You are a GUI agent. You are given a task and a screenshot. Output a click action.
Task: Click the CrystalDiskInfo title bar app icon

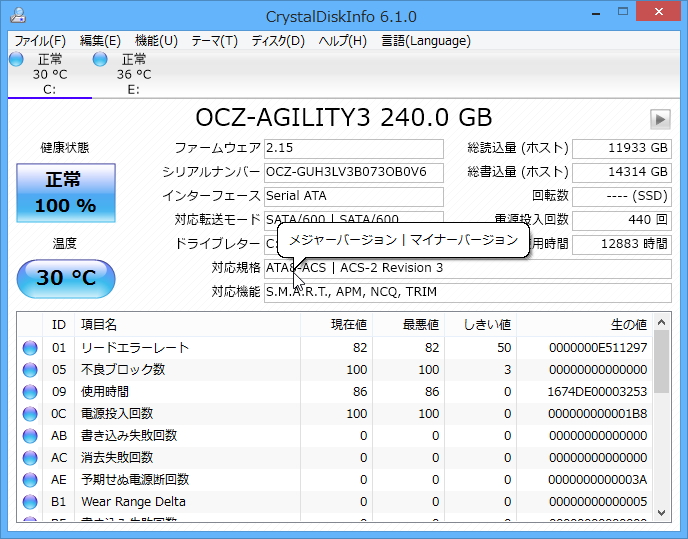18,15
